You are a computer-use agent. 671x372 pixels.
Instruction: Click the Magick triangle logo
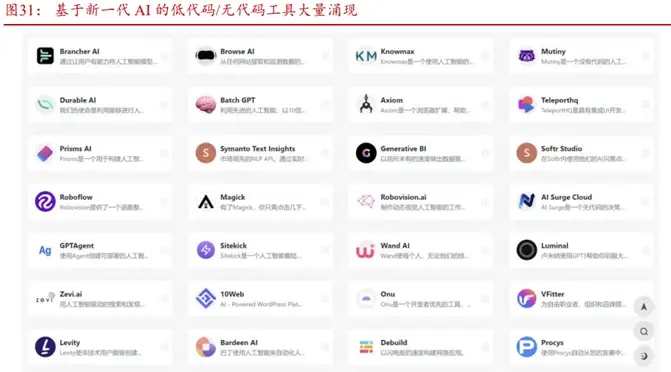tap(205, 202)
